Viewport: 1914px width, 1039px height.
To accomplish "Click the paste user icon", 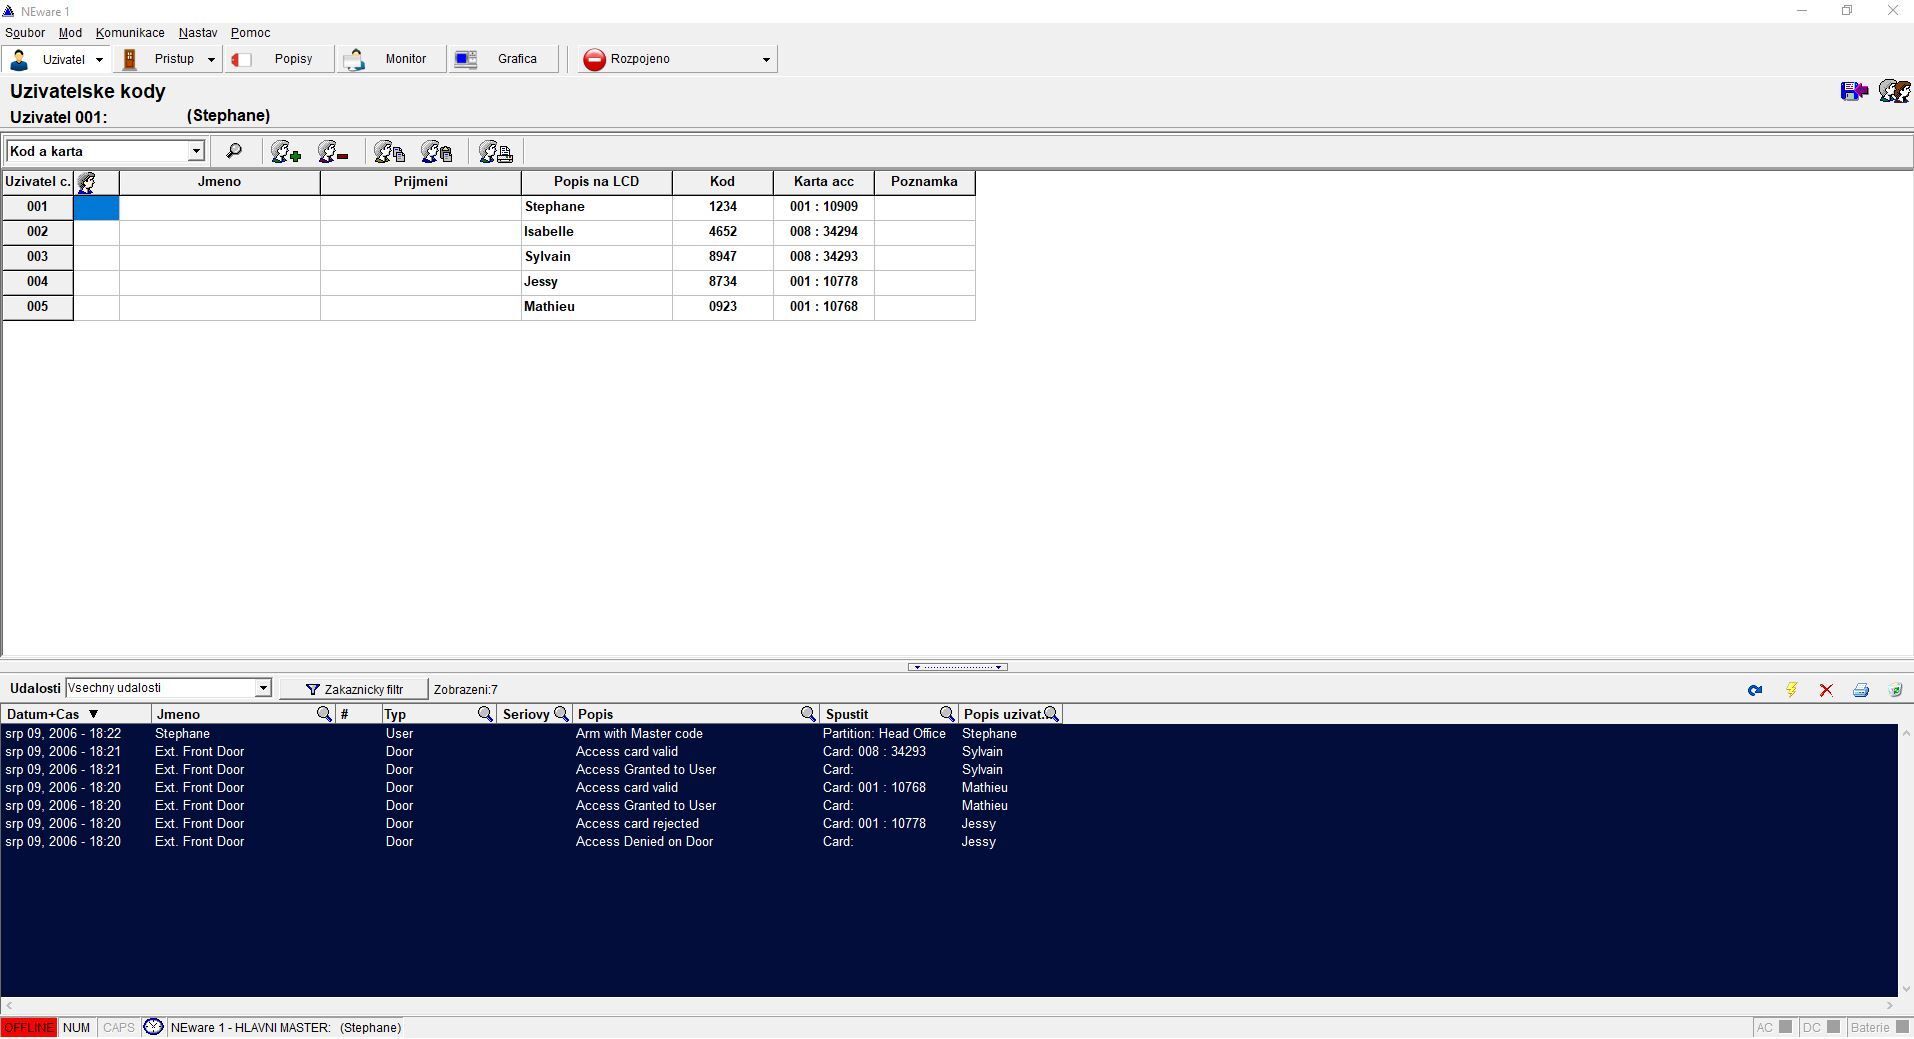I will tap(437, 152).
